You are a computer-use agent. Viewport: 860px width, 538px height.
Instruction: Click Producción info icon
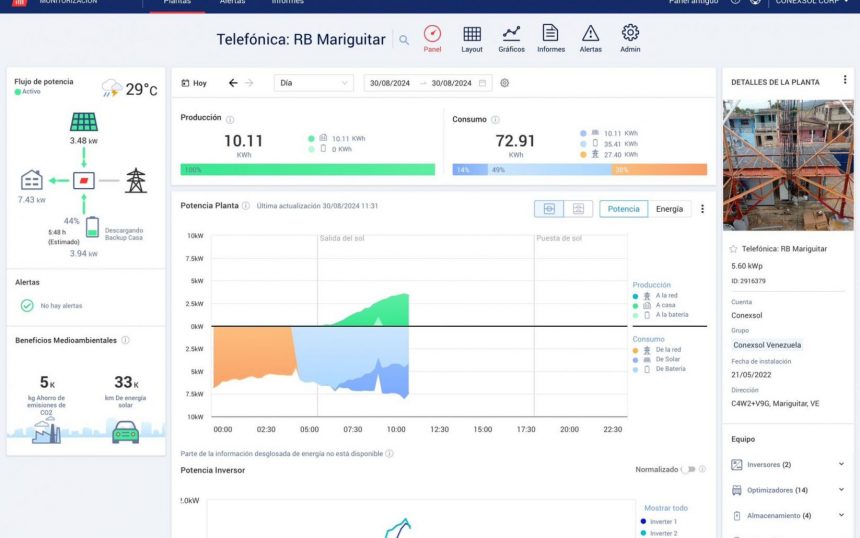(230, 120)
